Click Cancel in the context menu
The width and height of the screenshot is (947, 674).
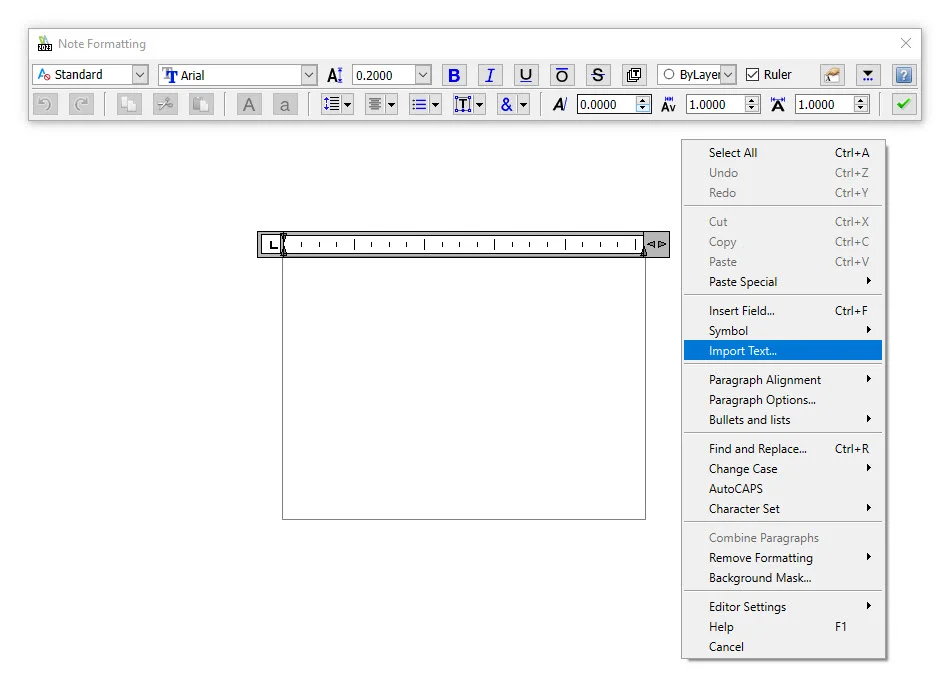pos(726,647)
